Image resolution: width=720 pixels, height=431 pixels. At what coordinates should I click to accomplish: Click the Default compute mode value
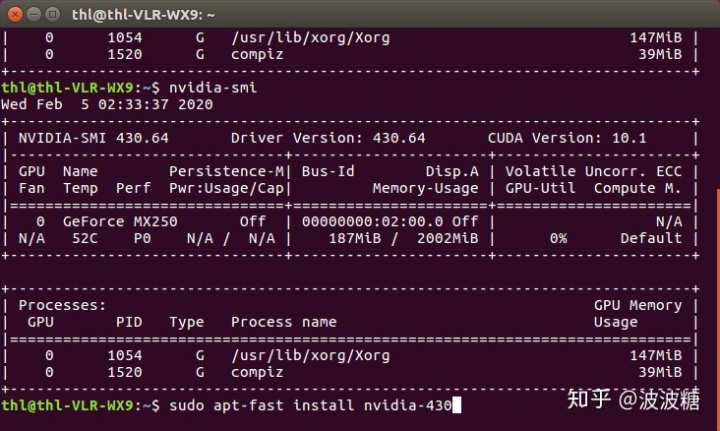coord(651,239)
